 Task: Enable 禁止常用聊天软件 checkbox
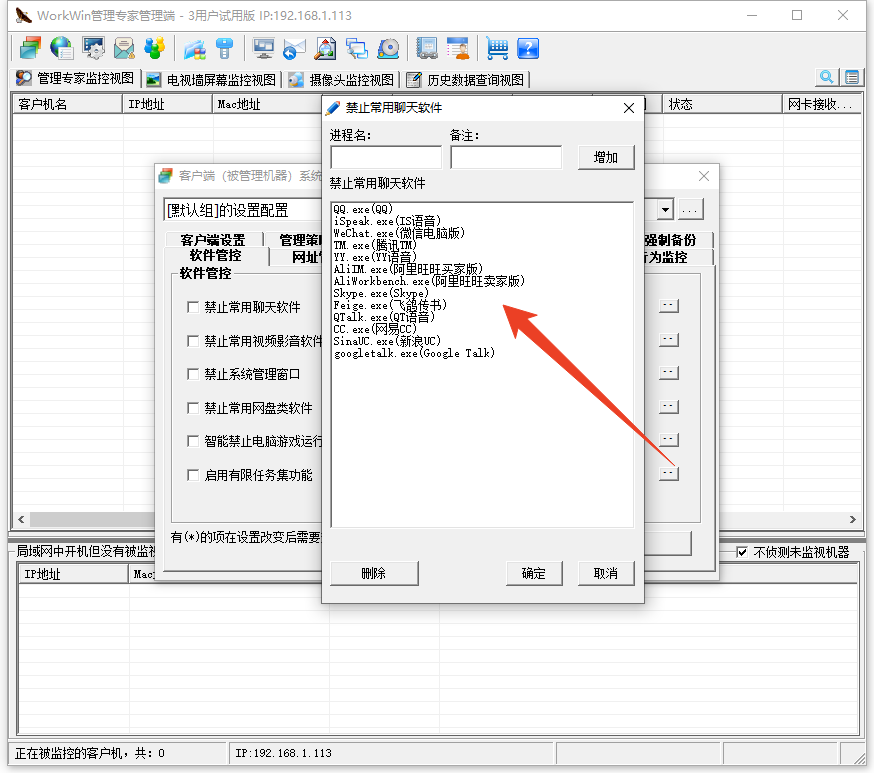click(x=194, y=307)
